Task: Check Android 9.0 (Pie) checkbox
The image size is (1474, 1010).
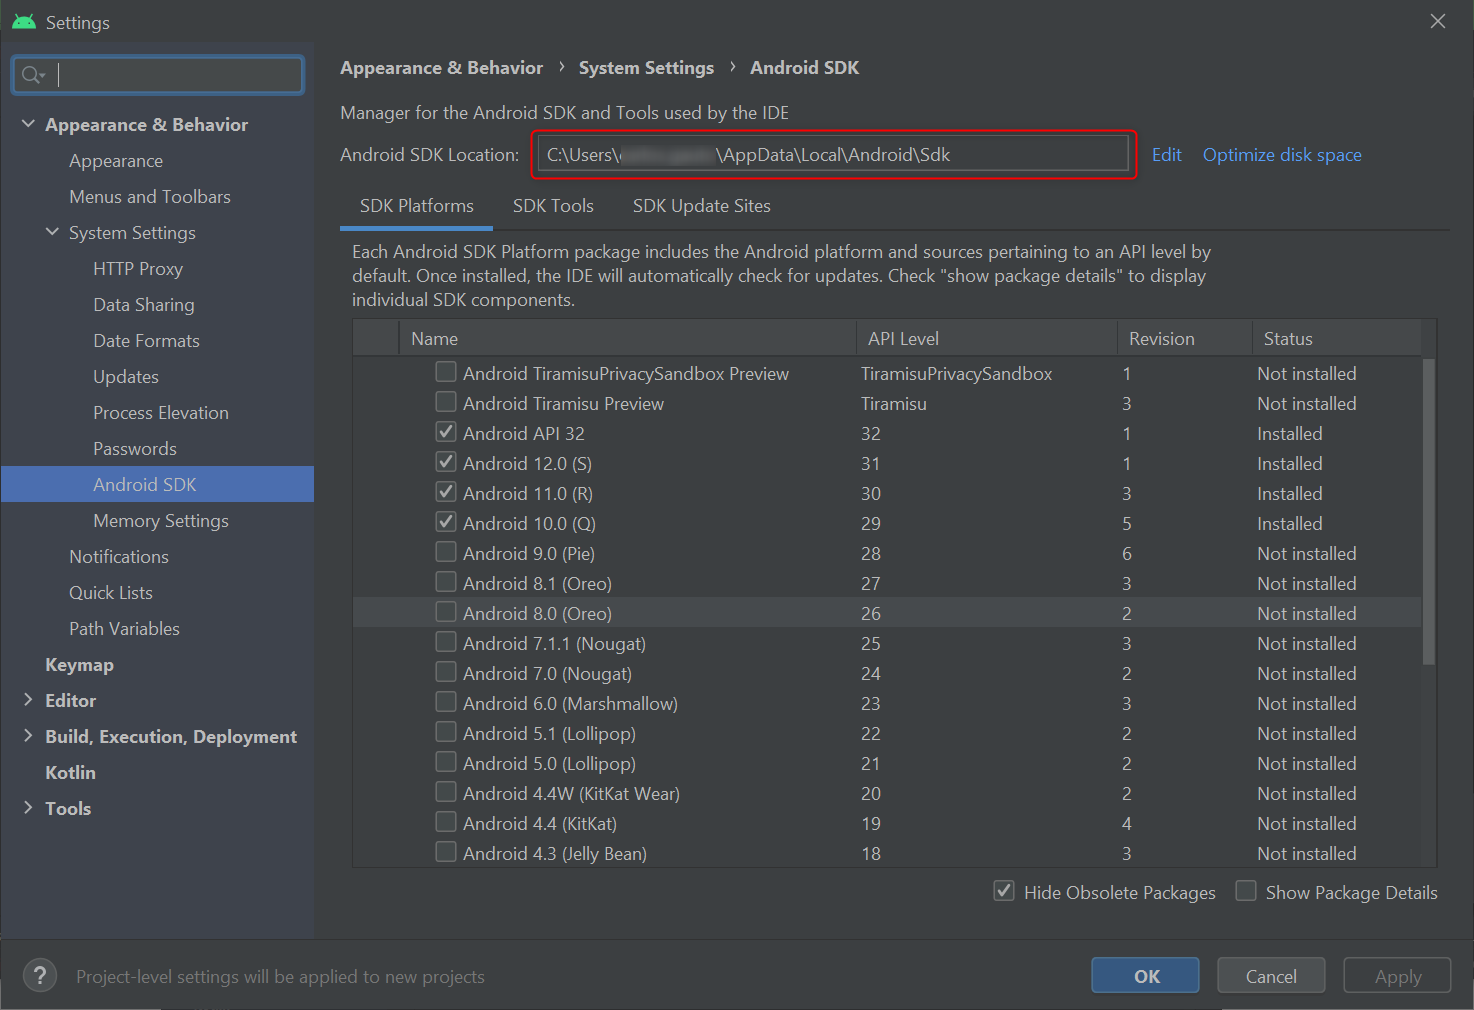Action: pos(446,552)
